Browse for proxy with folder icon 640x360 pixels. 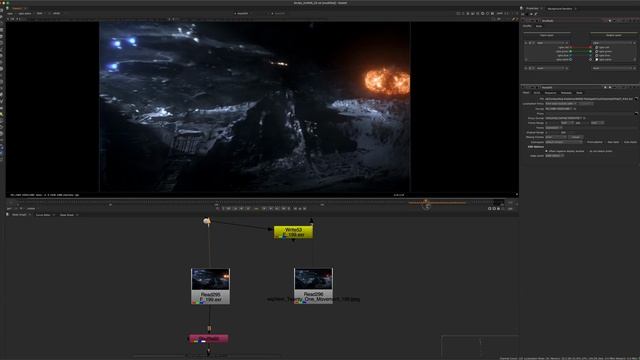click(636, 113)
